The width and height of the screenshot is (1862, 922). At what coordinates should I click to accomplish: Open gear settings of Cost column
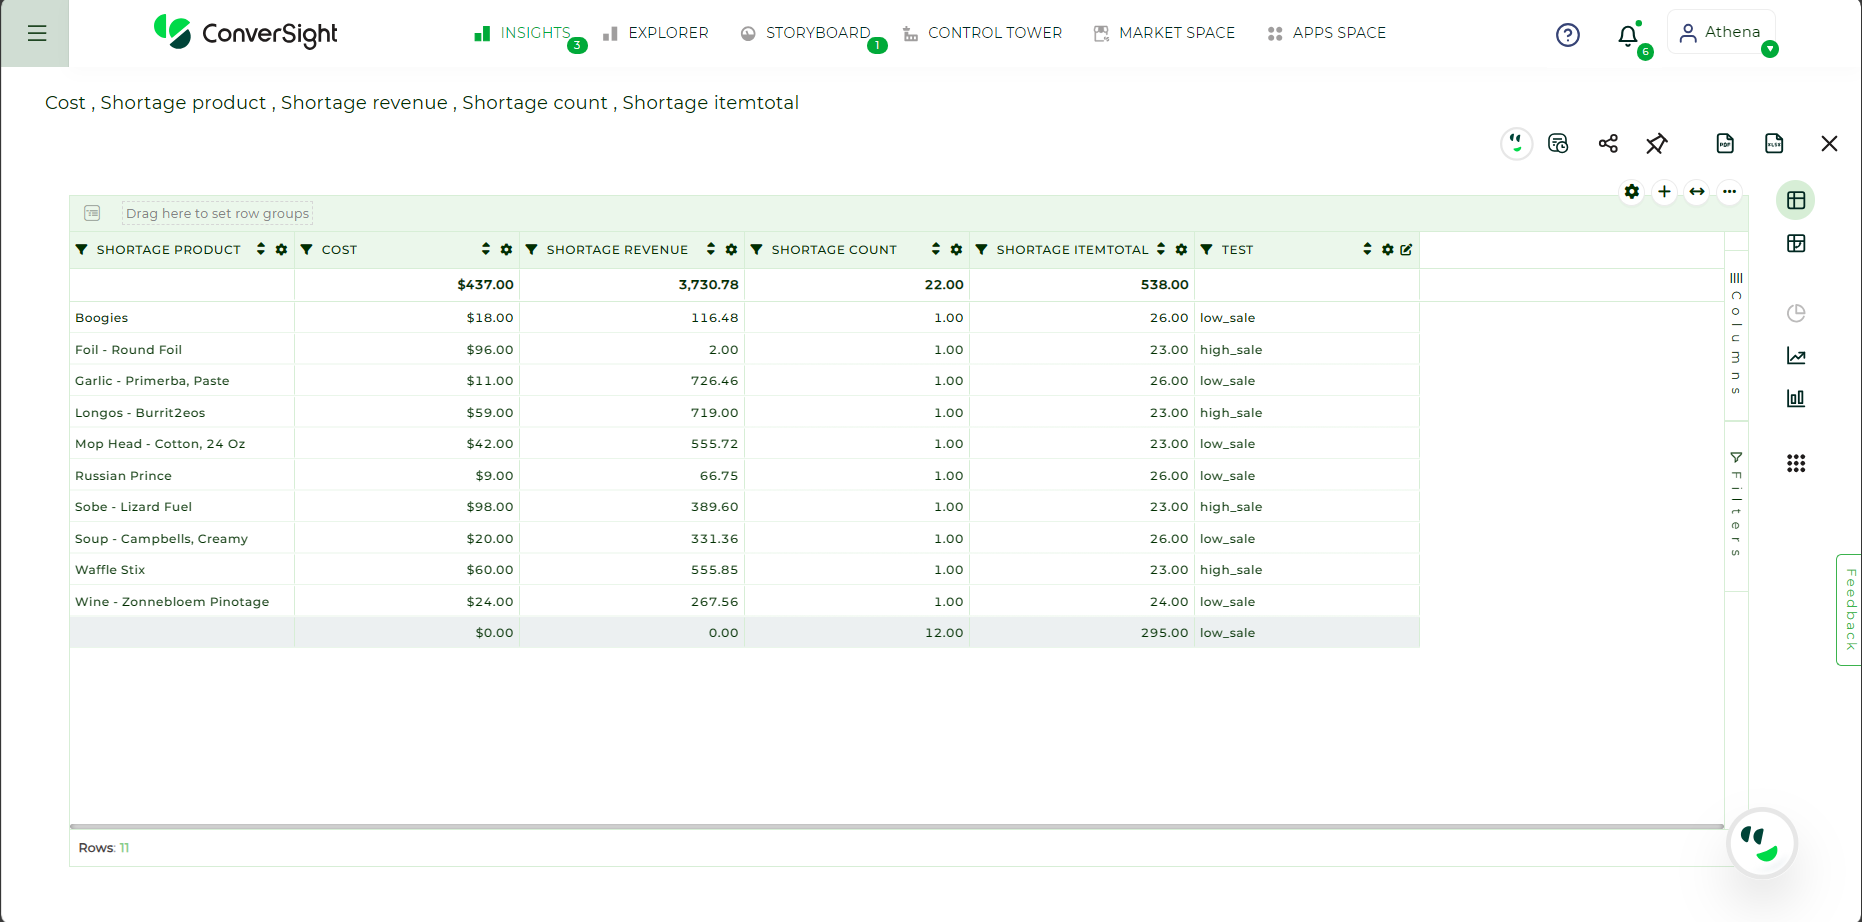click(x=506, y=250)
